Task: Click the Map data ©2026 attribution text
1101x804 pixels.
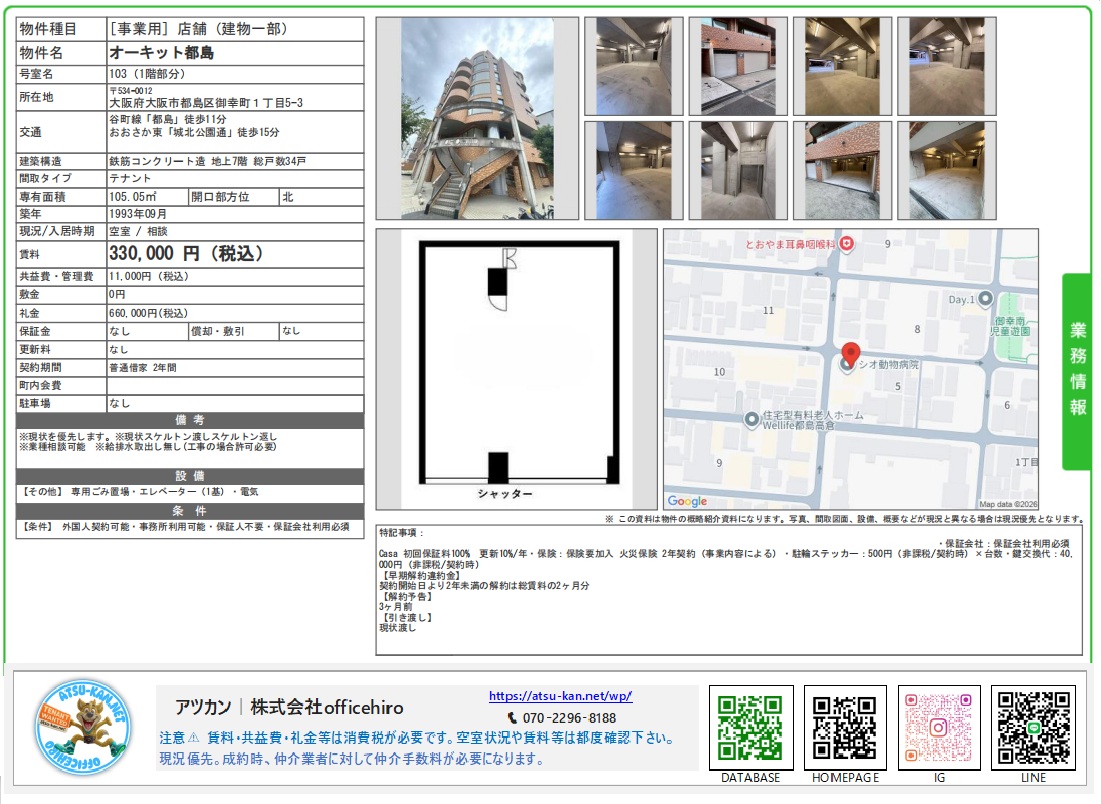Action: [1009, 503]
